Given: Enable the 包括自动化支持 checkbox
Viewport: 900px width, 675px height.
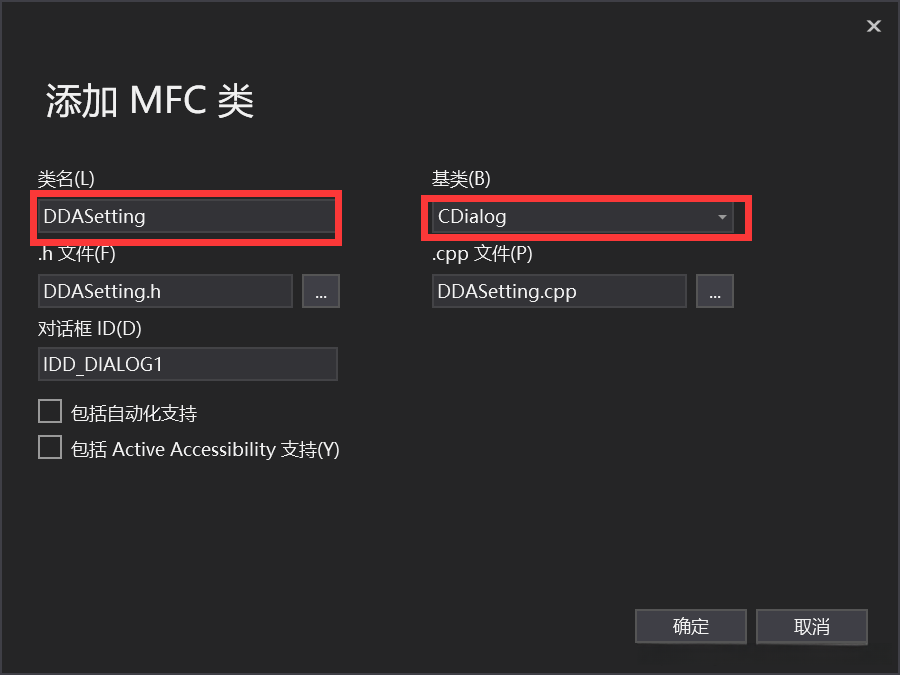Looking at the screenshot, I should point(50,411).
